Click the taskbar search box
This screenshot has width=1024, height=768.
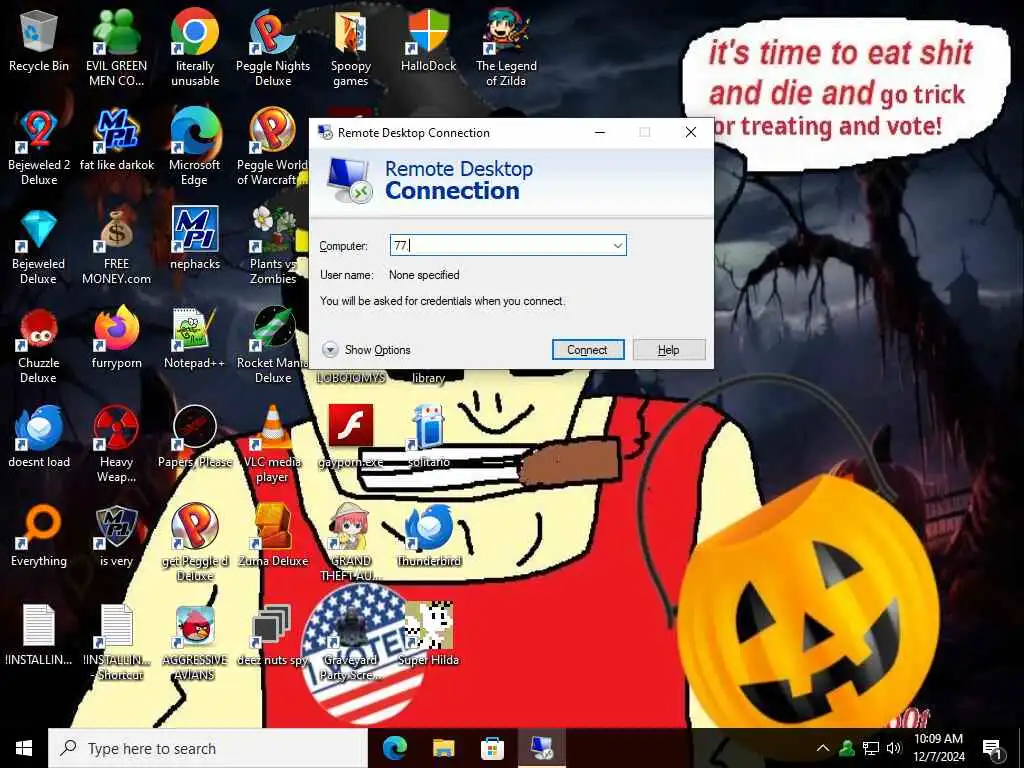pyautogui.click(x=208, y=748)
